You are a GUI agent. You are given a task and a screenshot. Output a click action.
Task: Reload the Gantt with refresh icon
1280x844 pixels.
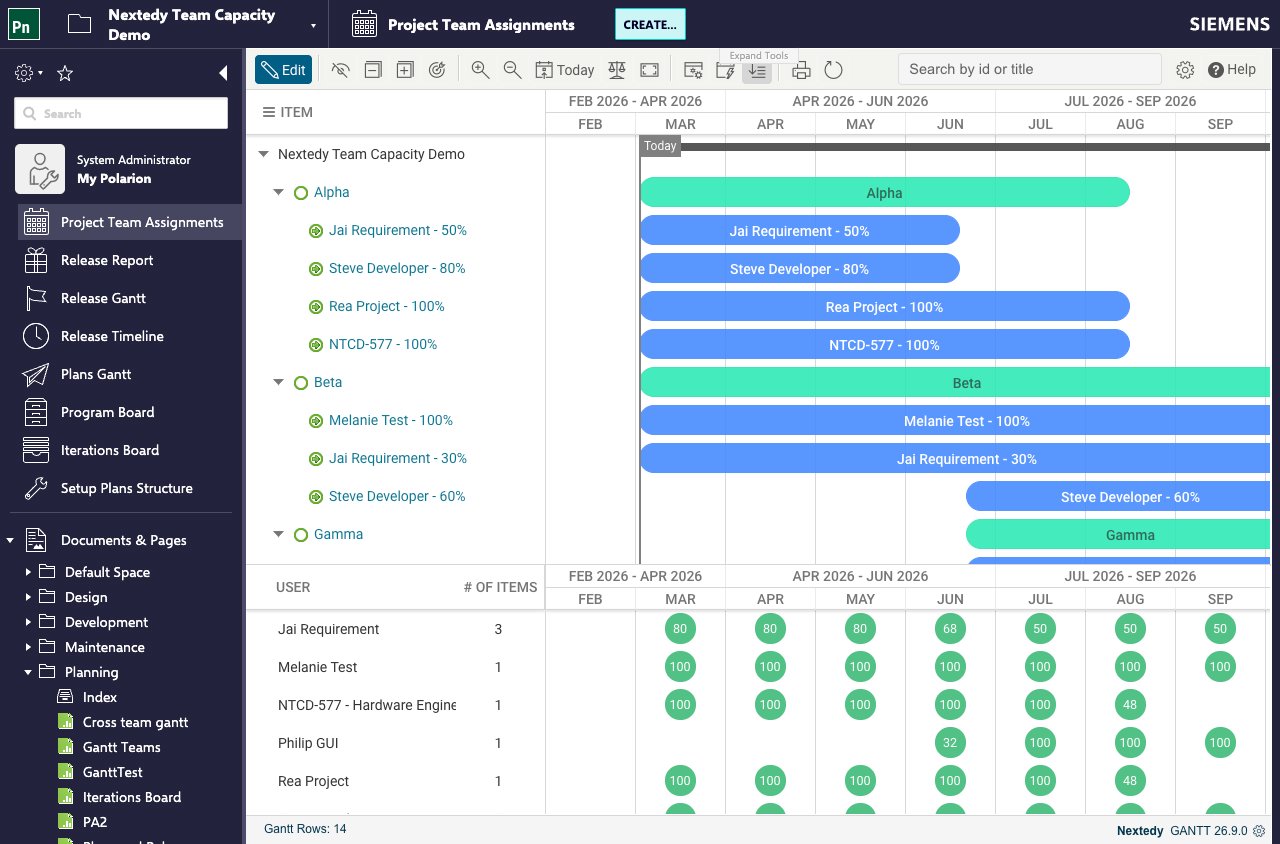click(833, 70)
